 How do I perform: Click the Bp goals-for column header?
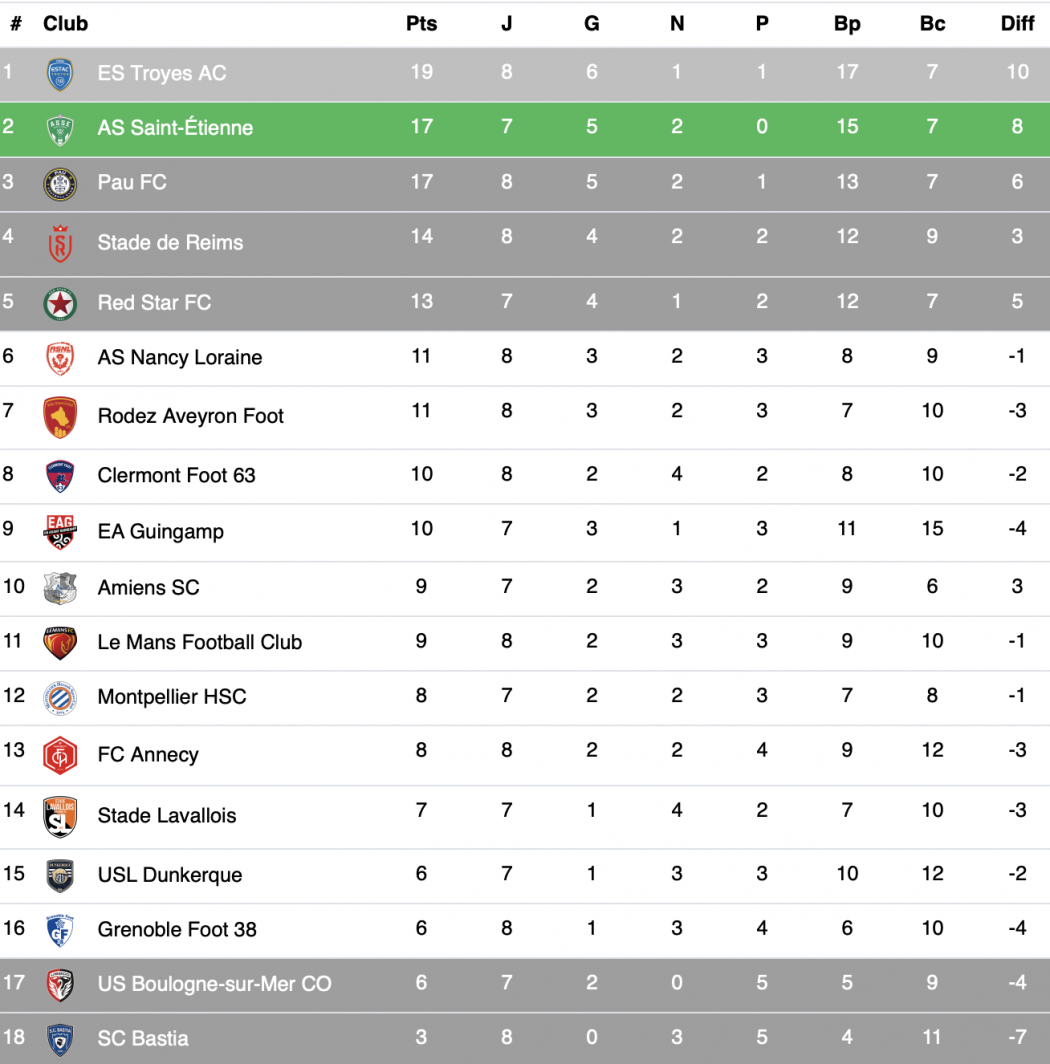click(847, 24)
